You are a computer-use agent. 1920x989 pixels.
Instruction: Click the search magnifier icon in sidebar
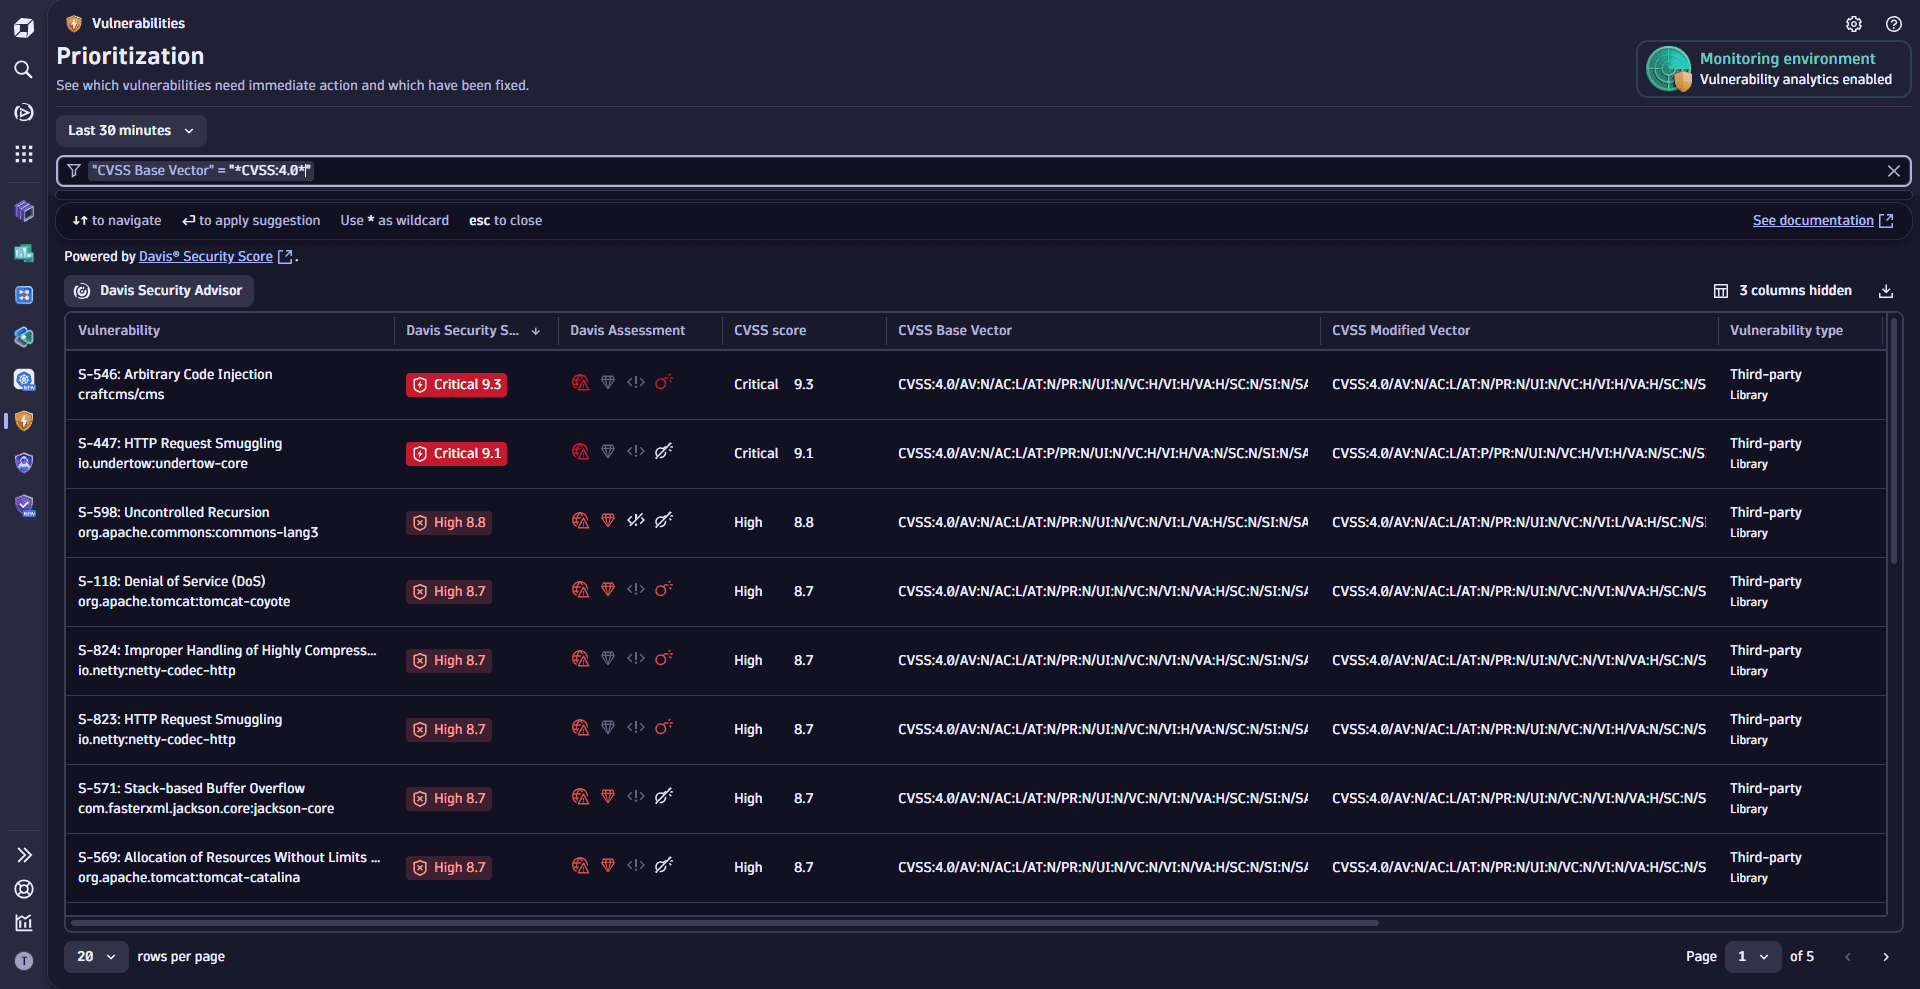(x=24, y=70)
